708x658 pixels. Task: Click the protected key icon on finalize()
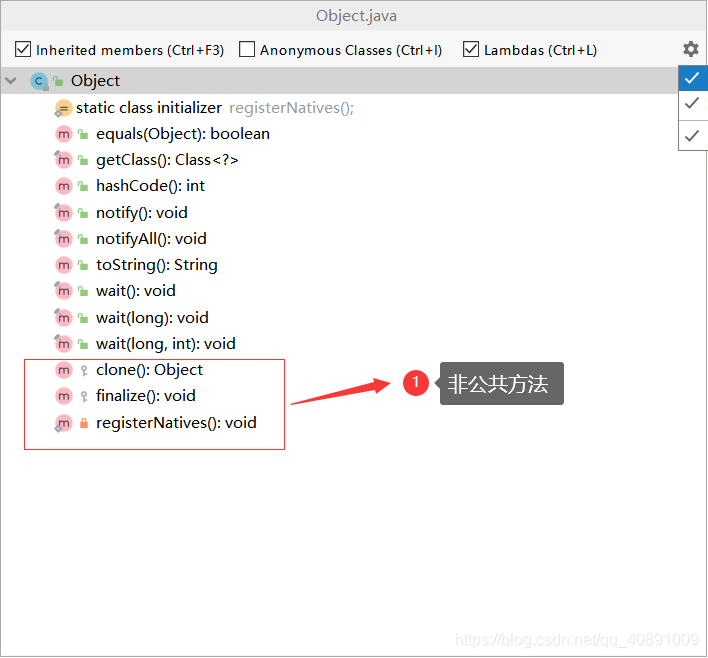pyautogui.click(x=84, y=397)
